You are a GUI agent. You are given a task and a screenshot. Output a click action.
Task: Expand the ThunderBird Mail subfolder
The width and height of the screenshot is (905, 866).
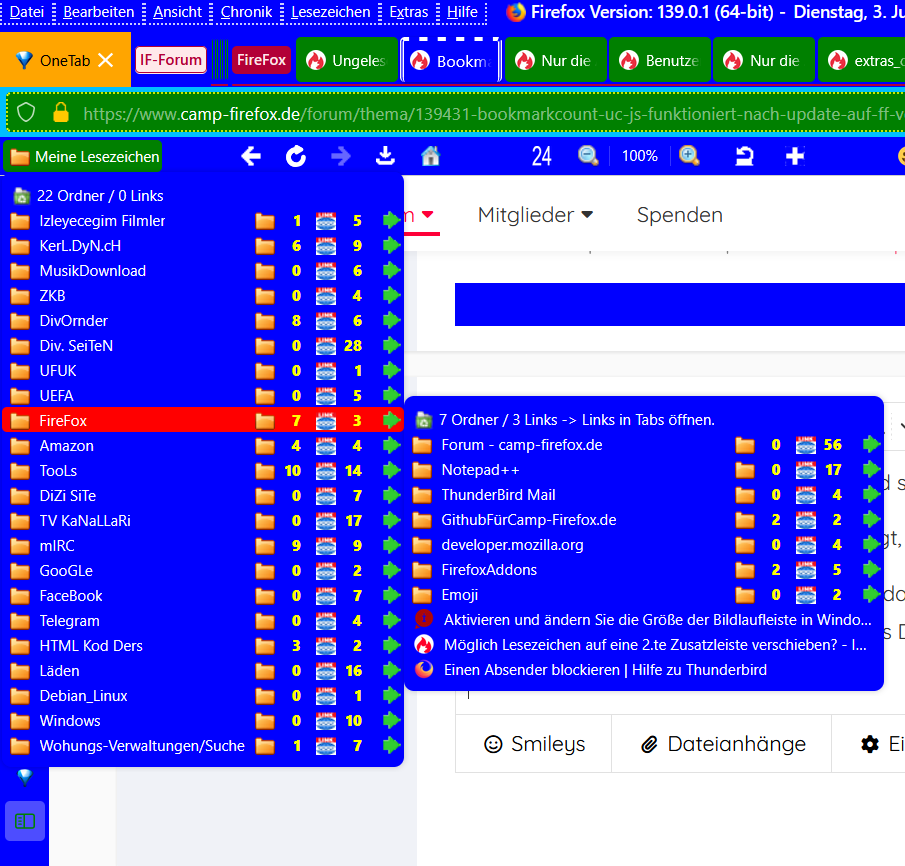[645, 495]
